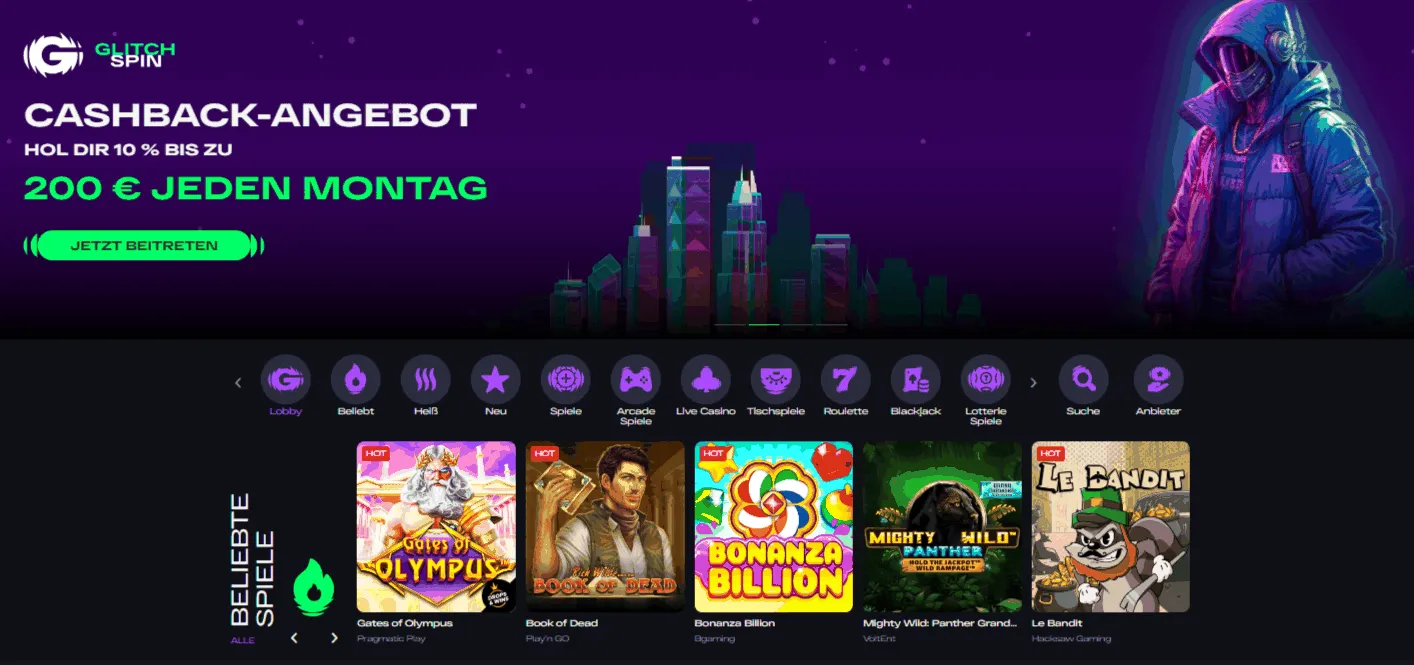Open the Arcade Spiele gamepad icon
The image size is (1414, 665).
click(x=636, y=380)
